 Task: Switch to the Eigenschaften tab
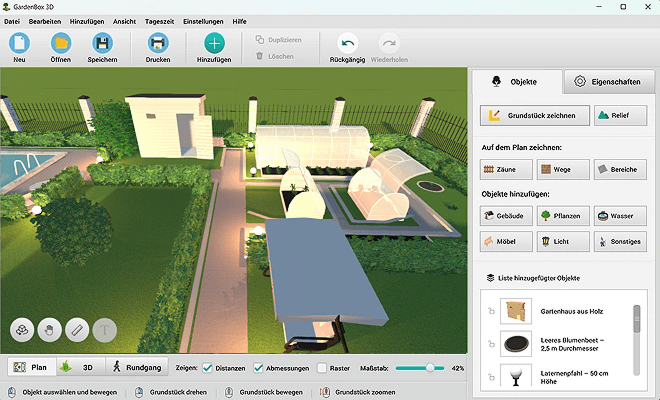tap(609, 82)
